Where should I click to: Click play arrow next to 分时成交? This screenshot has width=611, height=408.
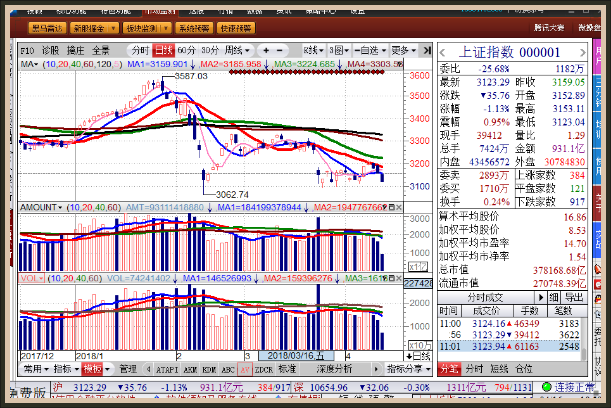point(540,298)
